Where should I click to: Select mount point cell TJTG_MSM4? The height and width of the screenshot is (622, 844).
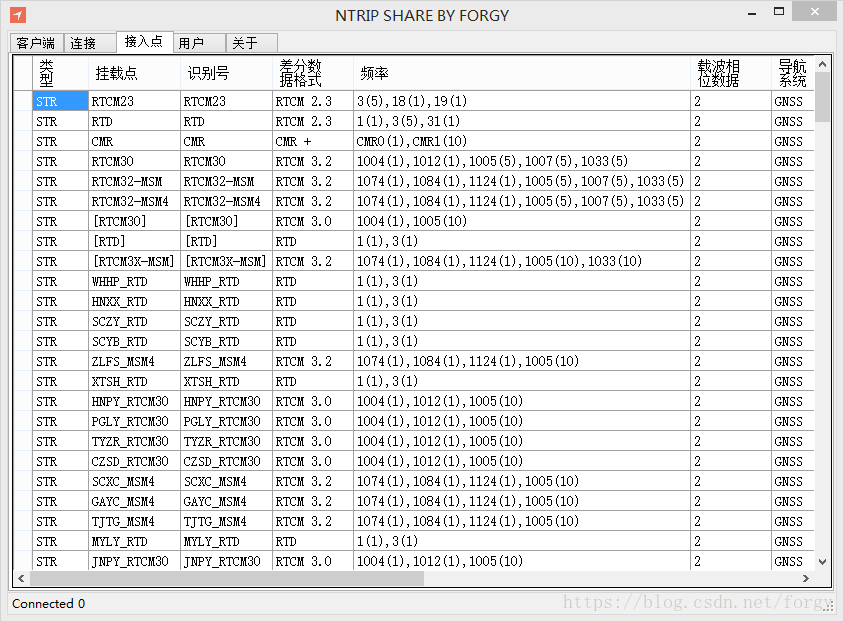(x=134, y=521)
